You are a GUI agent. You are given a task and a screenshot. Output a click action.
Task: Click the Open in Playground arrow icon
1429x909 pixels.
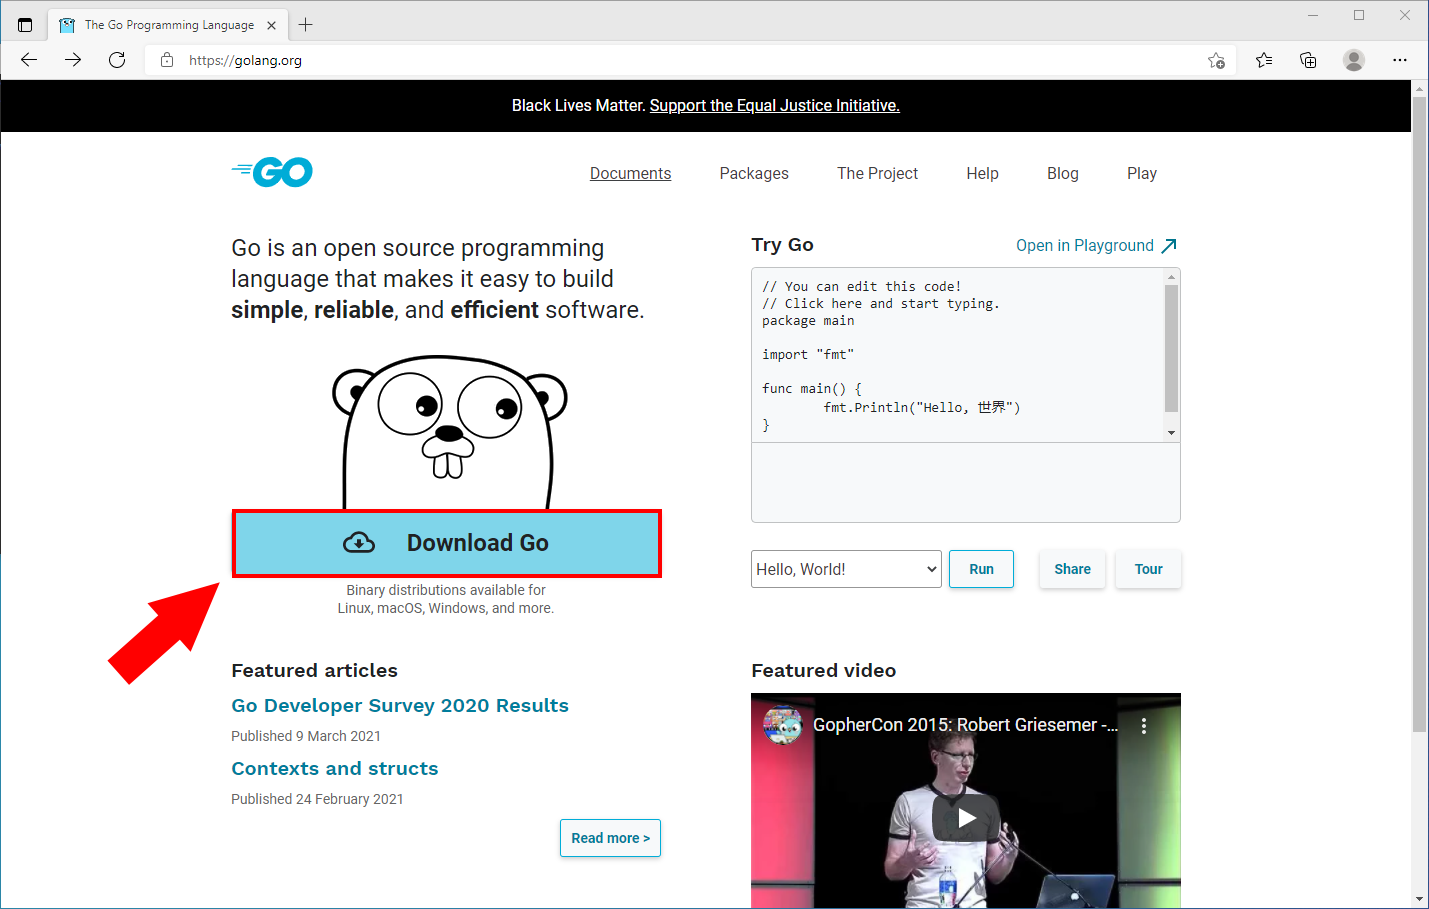[1169, 246]
